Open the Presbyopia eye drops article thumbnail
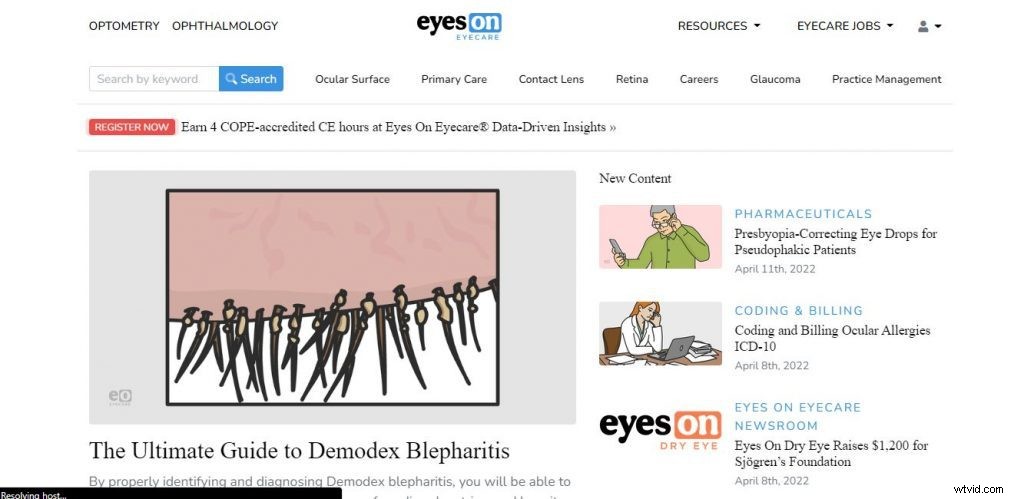Image resolution: width=1024 pixels, height=499 pixels. click(660, 237)
